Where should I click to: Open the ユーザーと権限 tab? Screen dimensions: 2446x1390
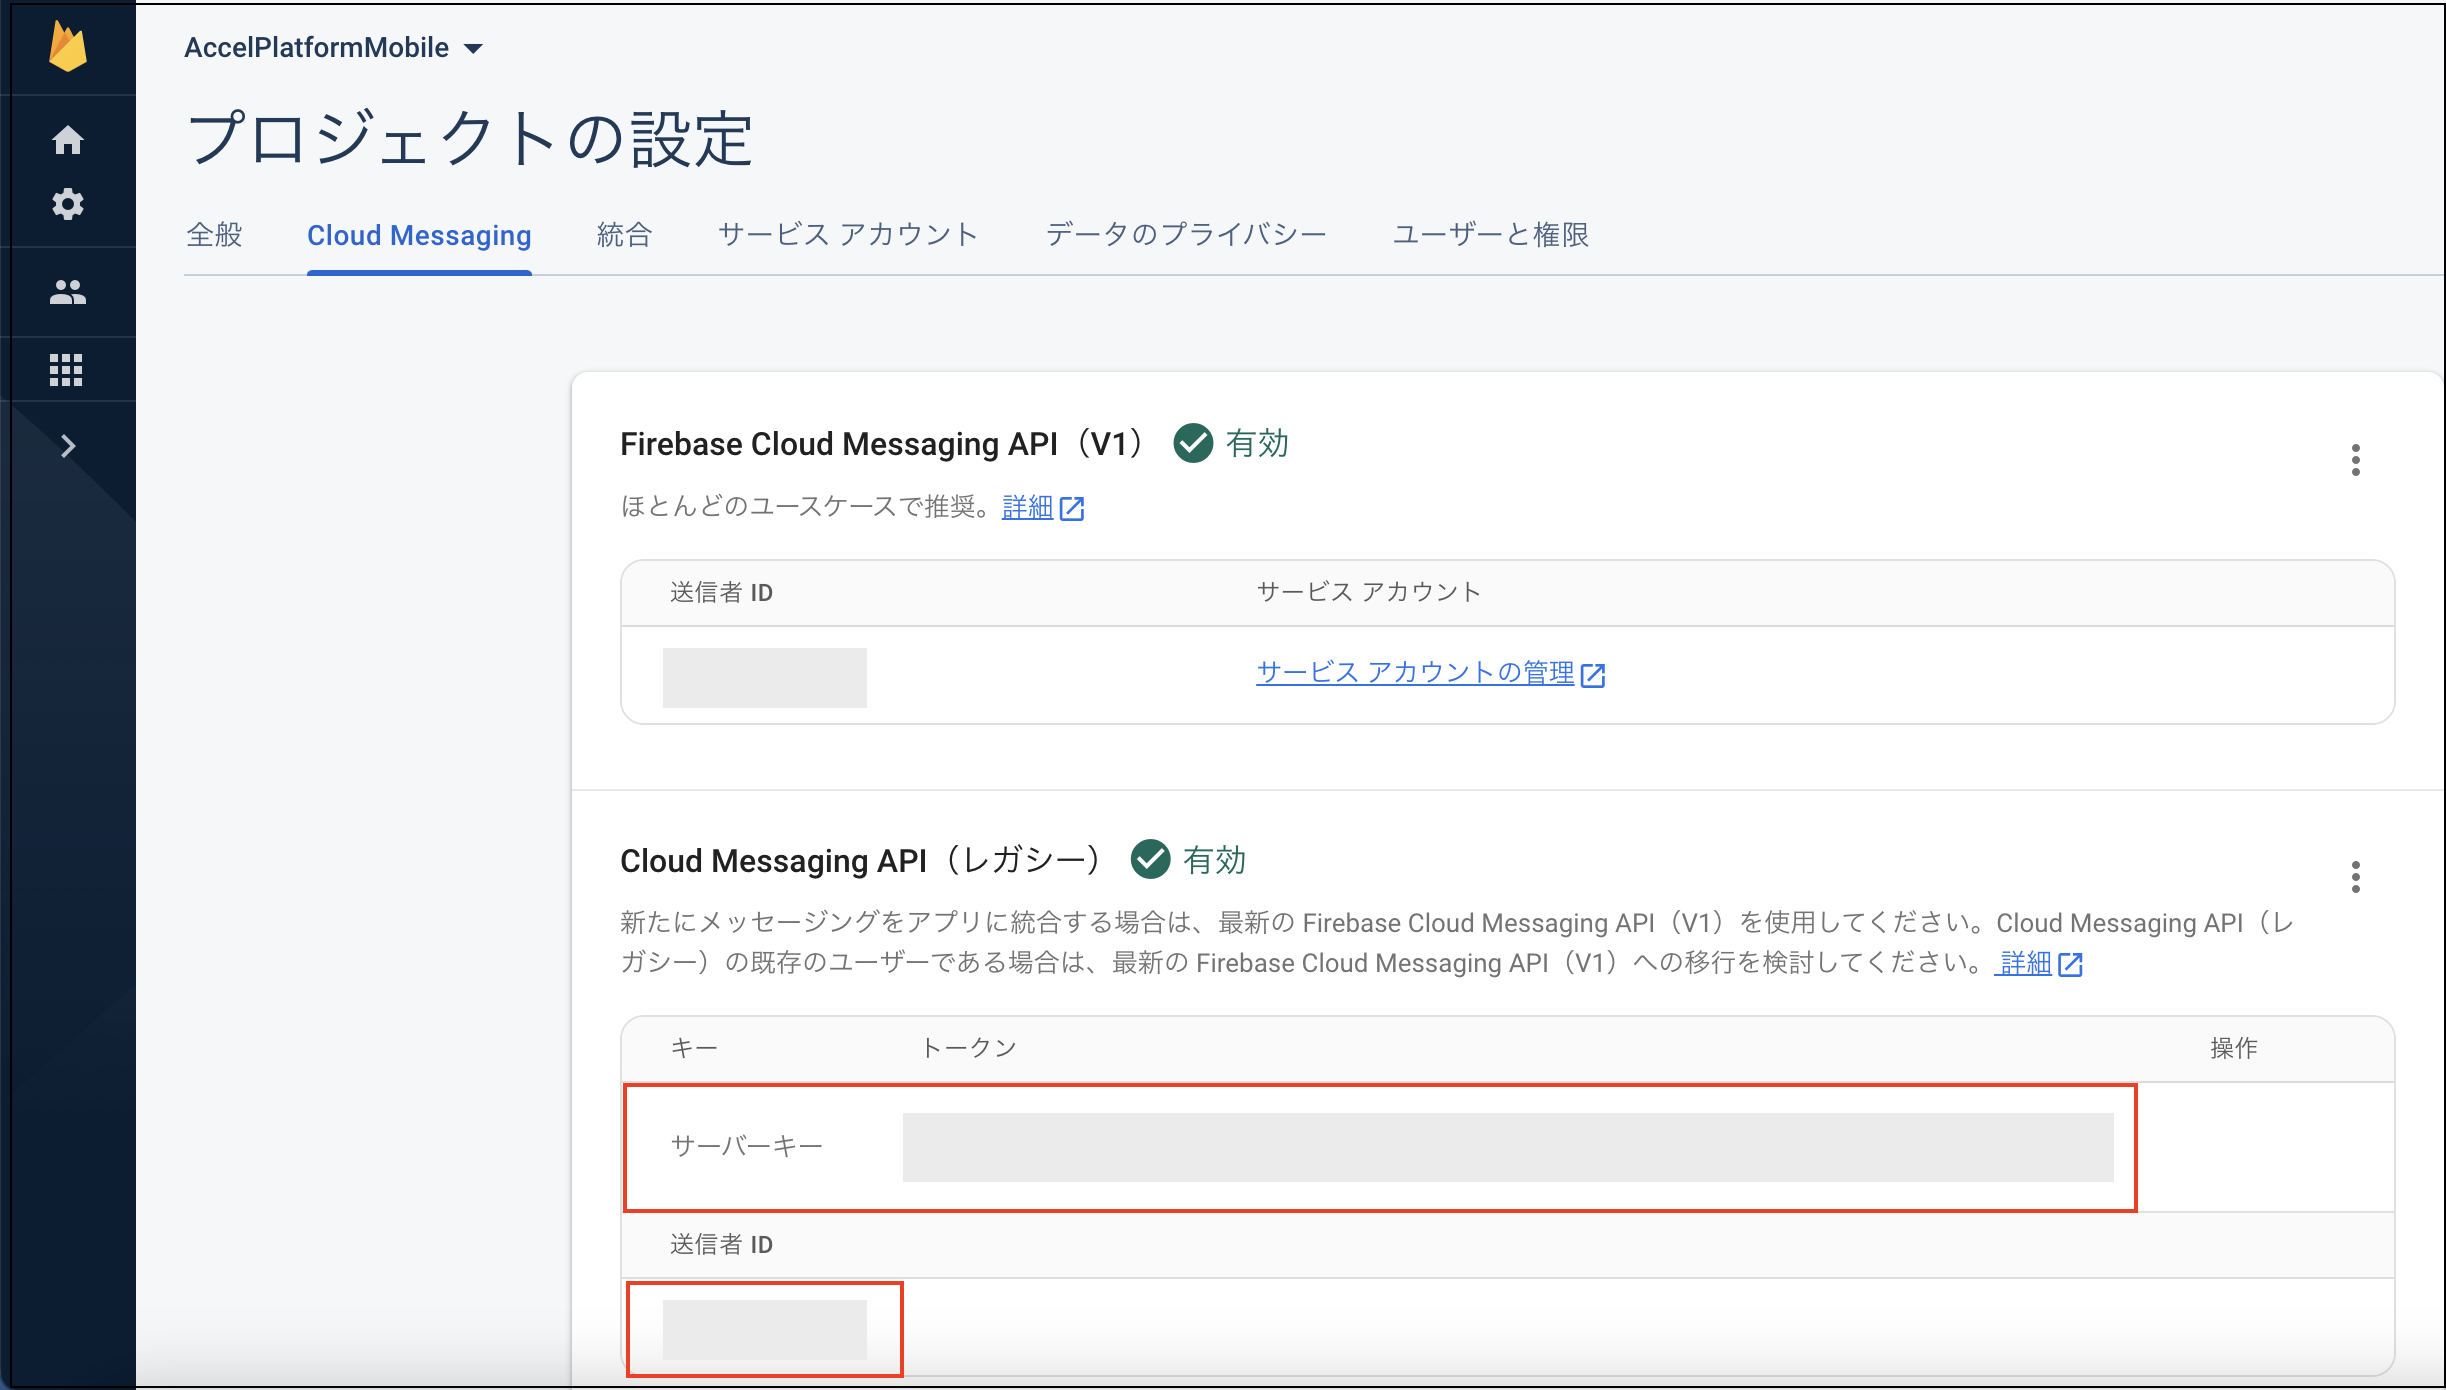[1491, 235]
